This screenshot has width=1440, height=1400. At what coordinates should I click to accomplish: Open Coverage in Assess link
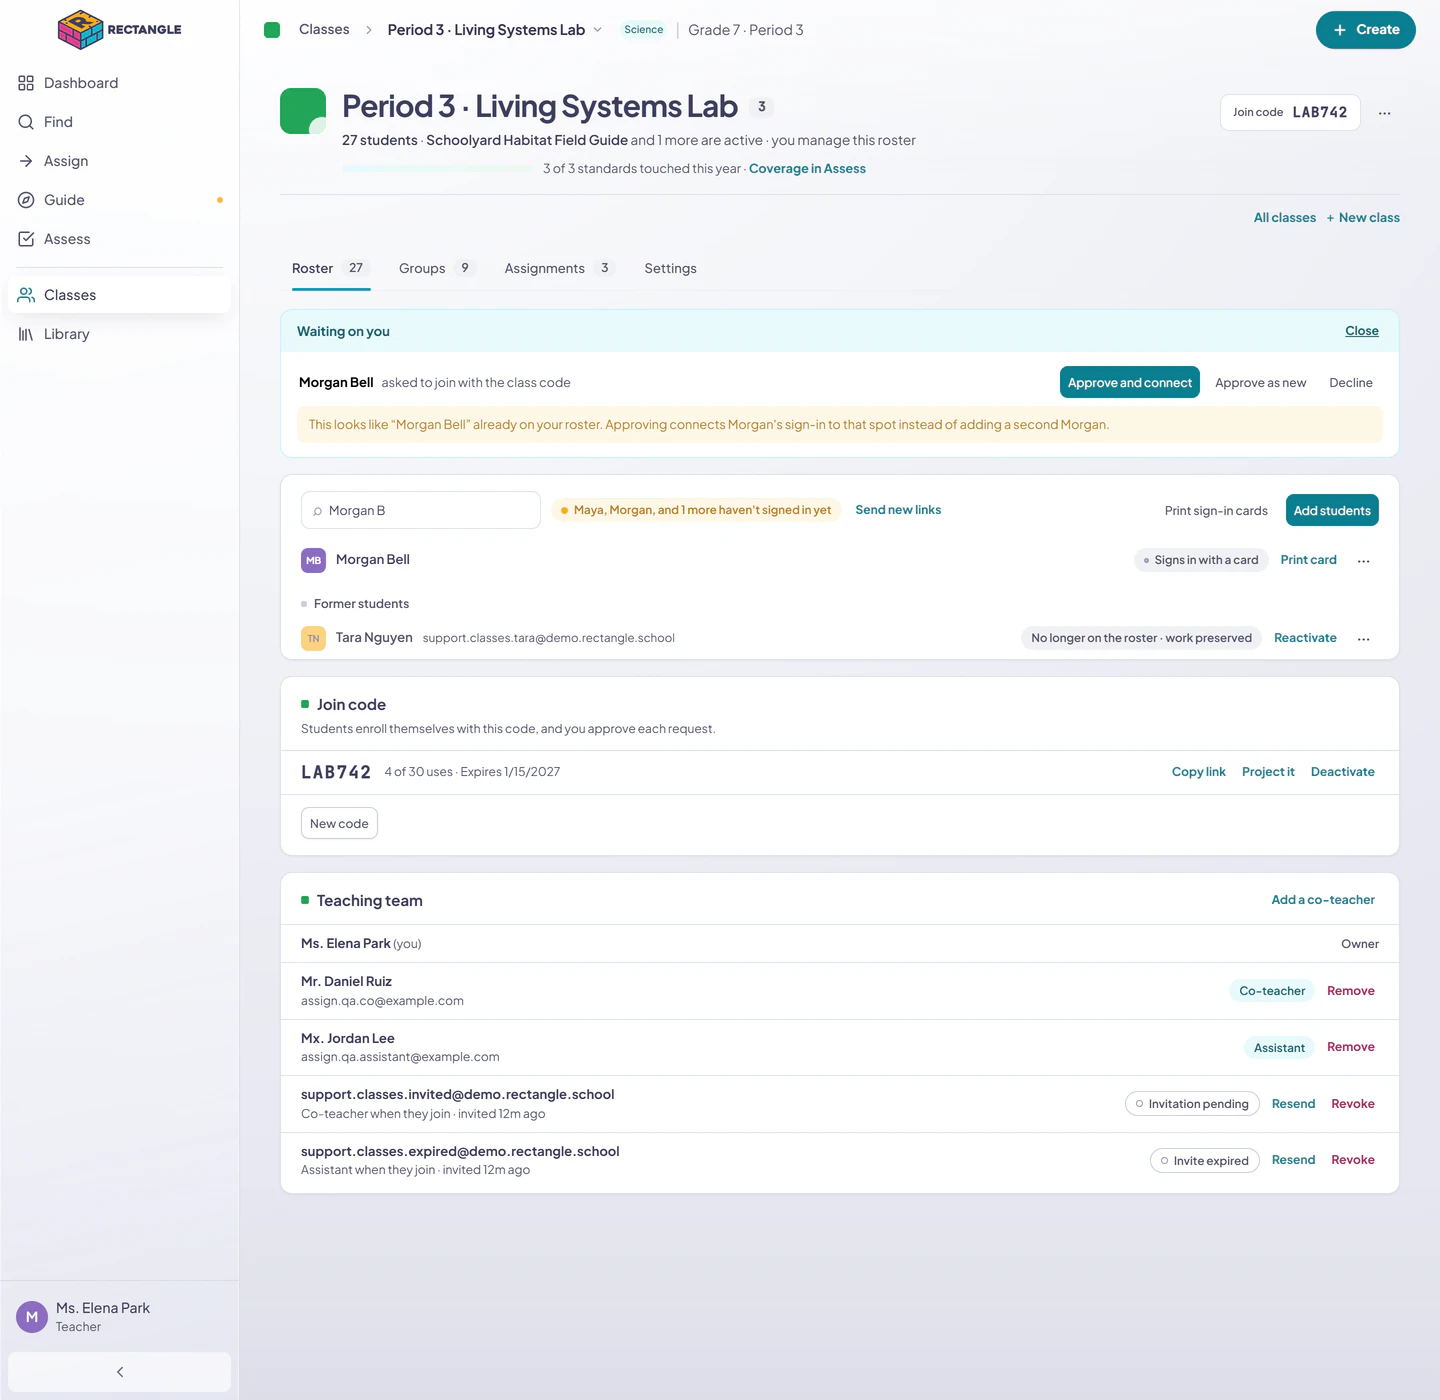[807, 169]
